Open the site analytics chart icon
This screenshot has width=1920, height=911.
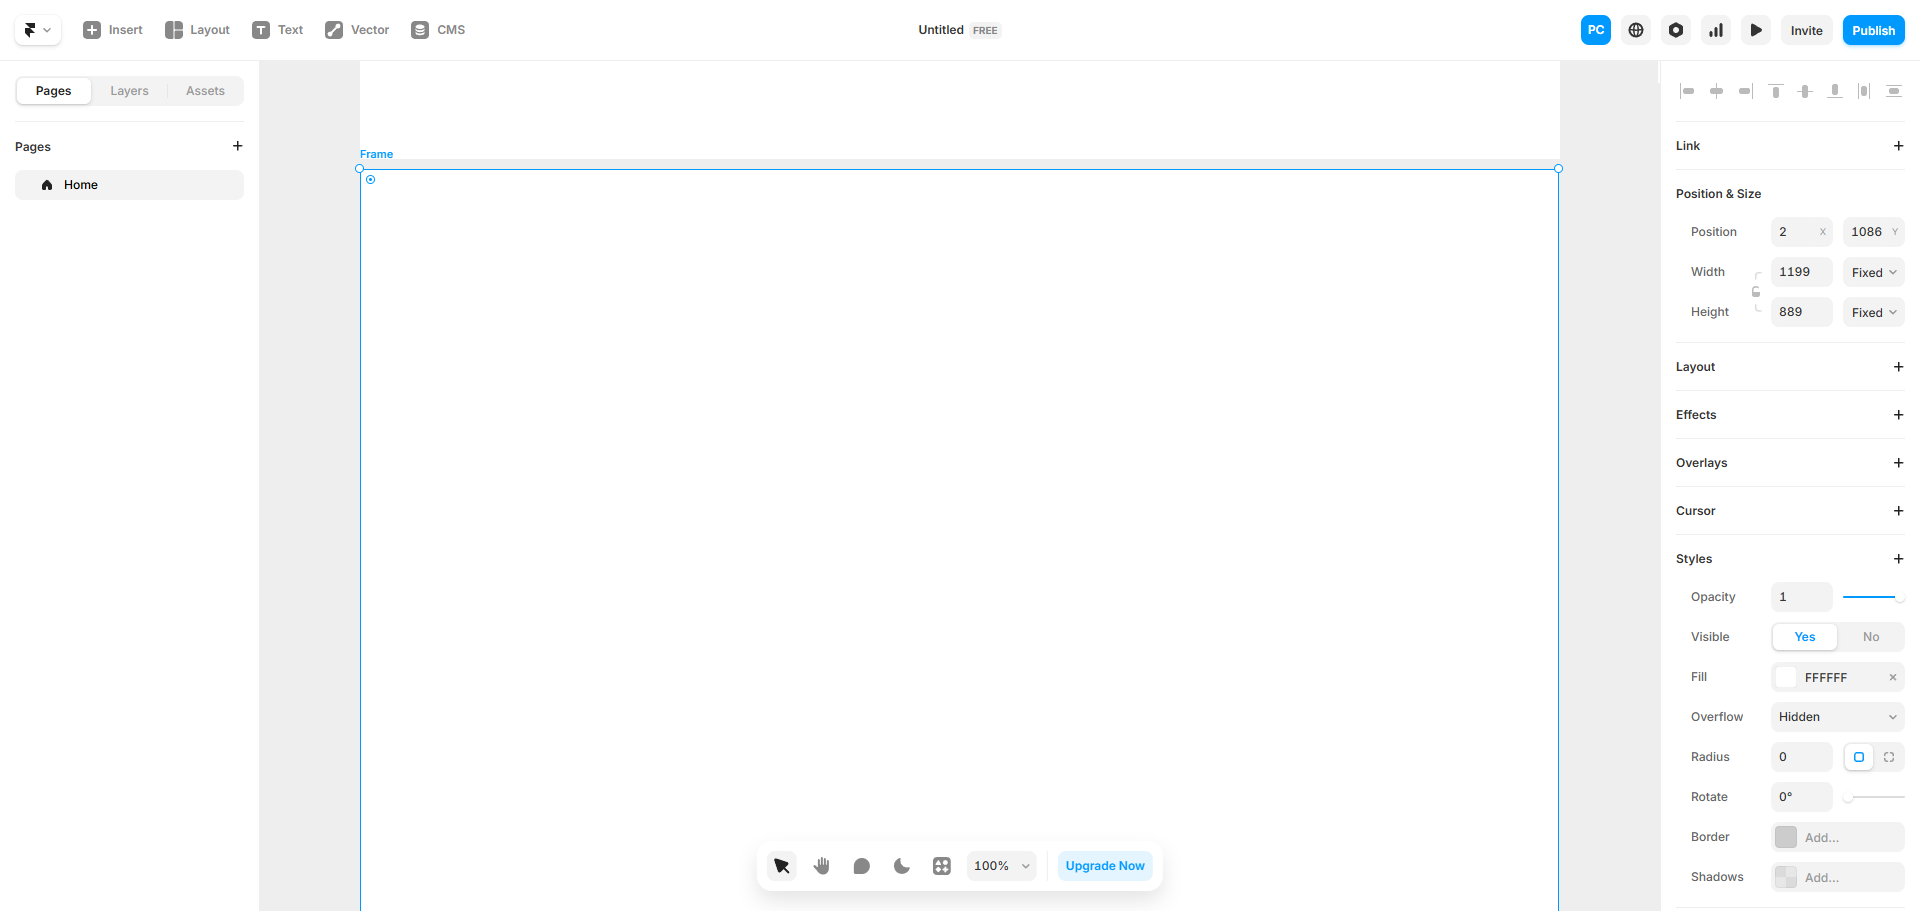point(1716,30)
